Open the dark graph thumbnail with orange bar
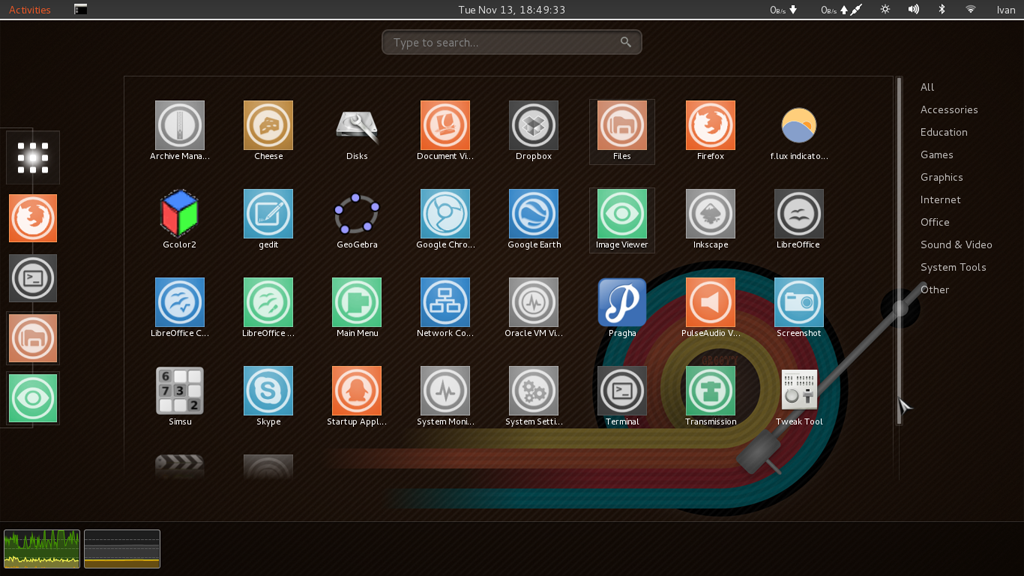 122,549
